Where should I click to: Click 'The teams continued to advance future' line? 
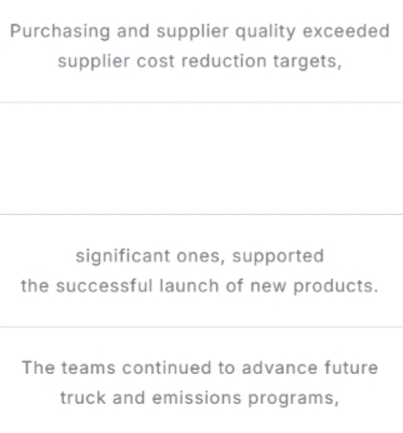pyautogui.click(x=200, y=368)
